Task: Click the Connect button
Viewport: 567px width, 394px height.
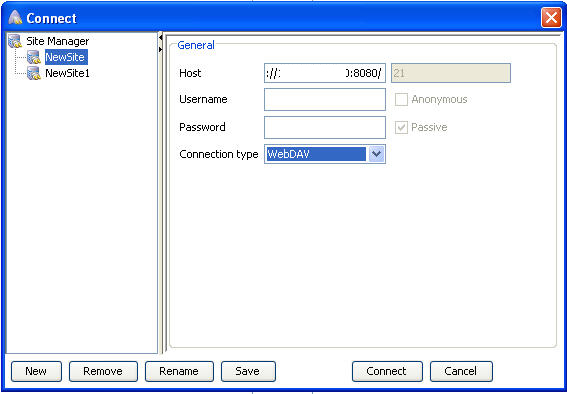Action: click(387, 371)
